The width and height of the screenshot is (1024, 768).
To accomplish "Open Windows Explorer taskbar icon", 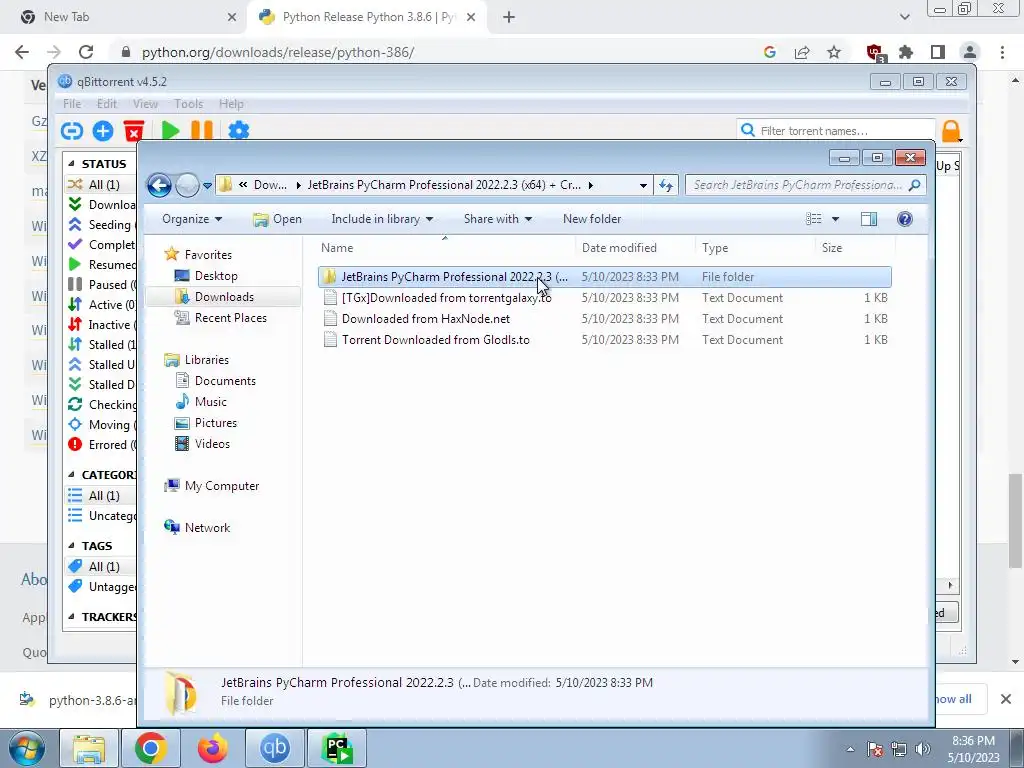I will 89,748.
